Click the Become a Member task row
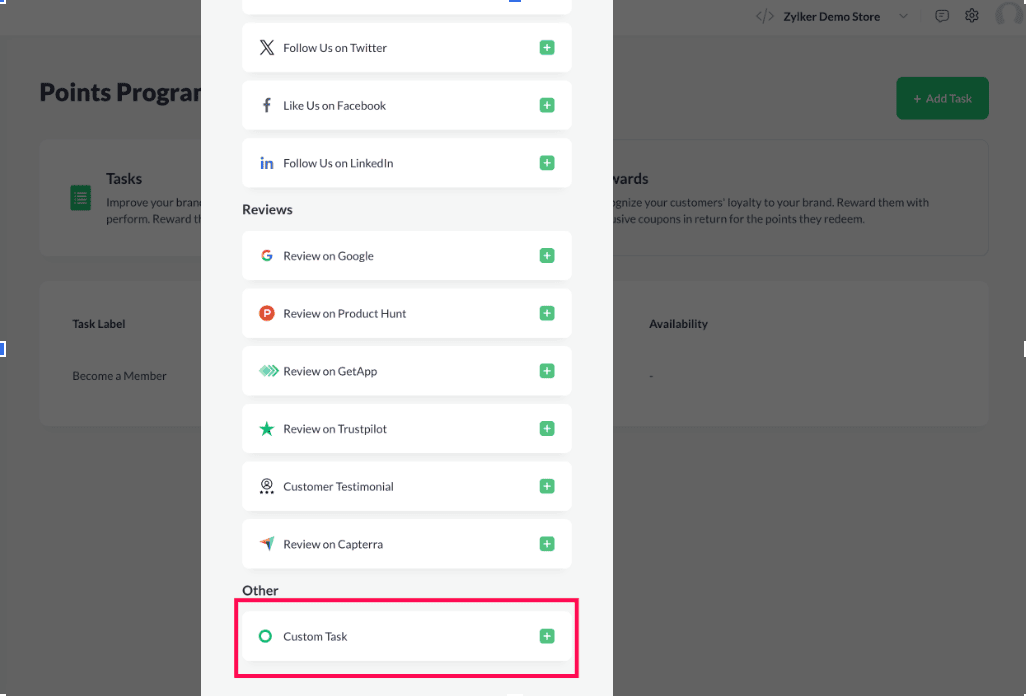This screenshot has height=696, width=1026. point(119,376)
